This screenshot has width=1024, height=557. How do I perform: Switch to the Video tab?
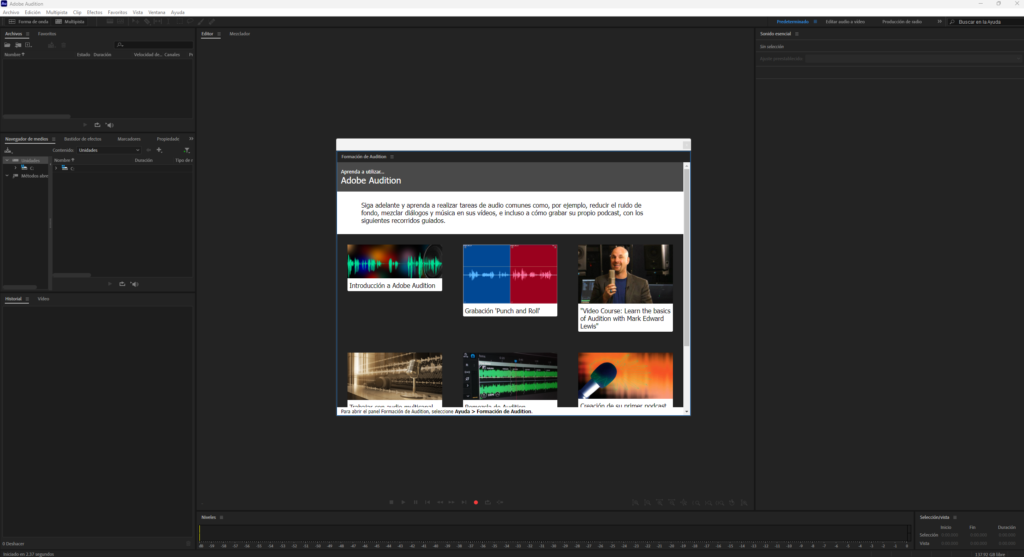[x=43, y=299]
